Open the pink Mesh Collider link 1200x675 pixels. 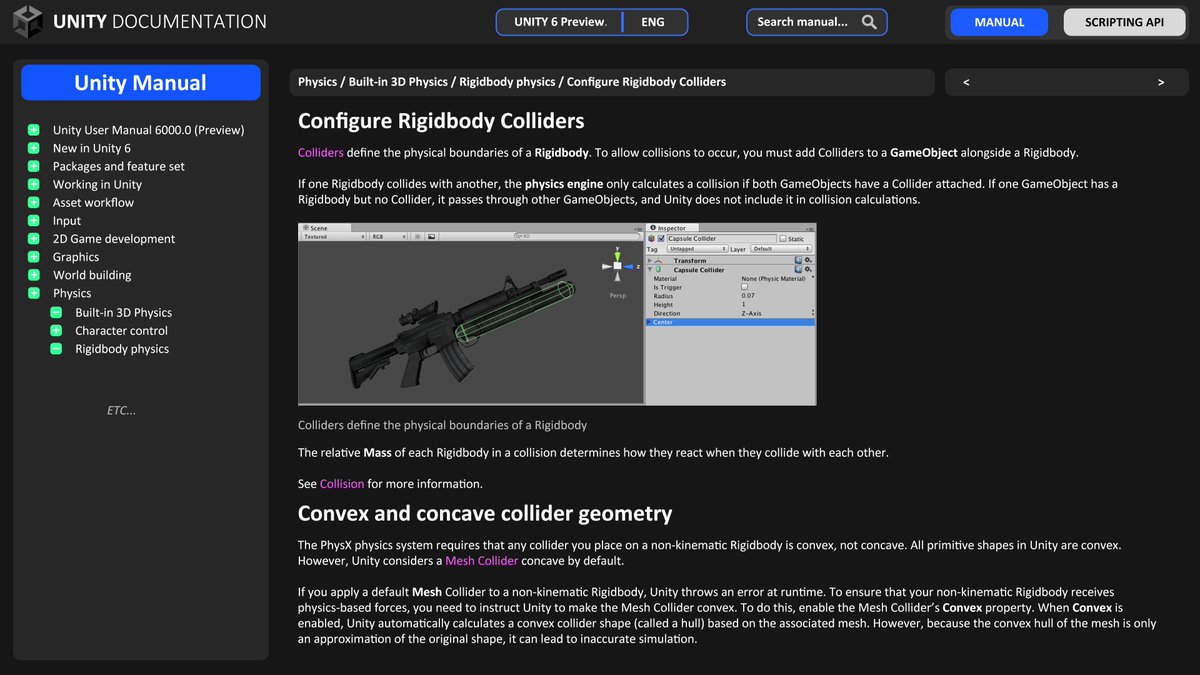tap(482, 561)
